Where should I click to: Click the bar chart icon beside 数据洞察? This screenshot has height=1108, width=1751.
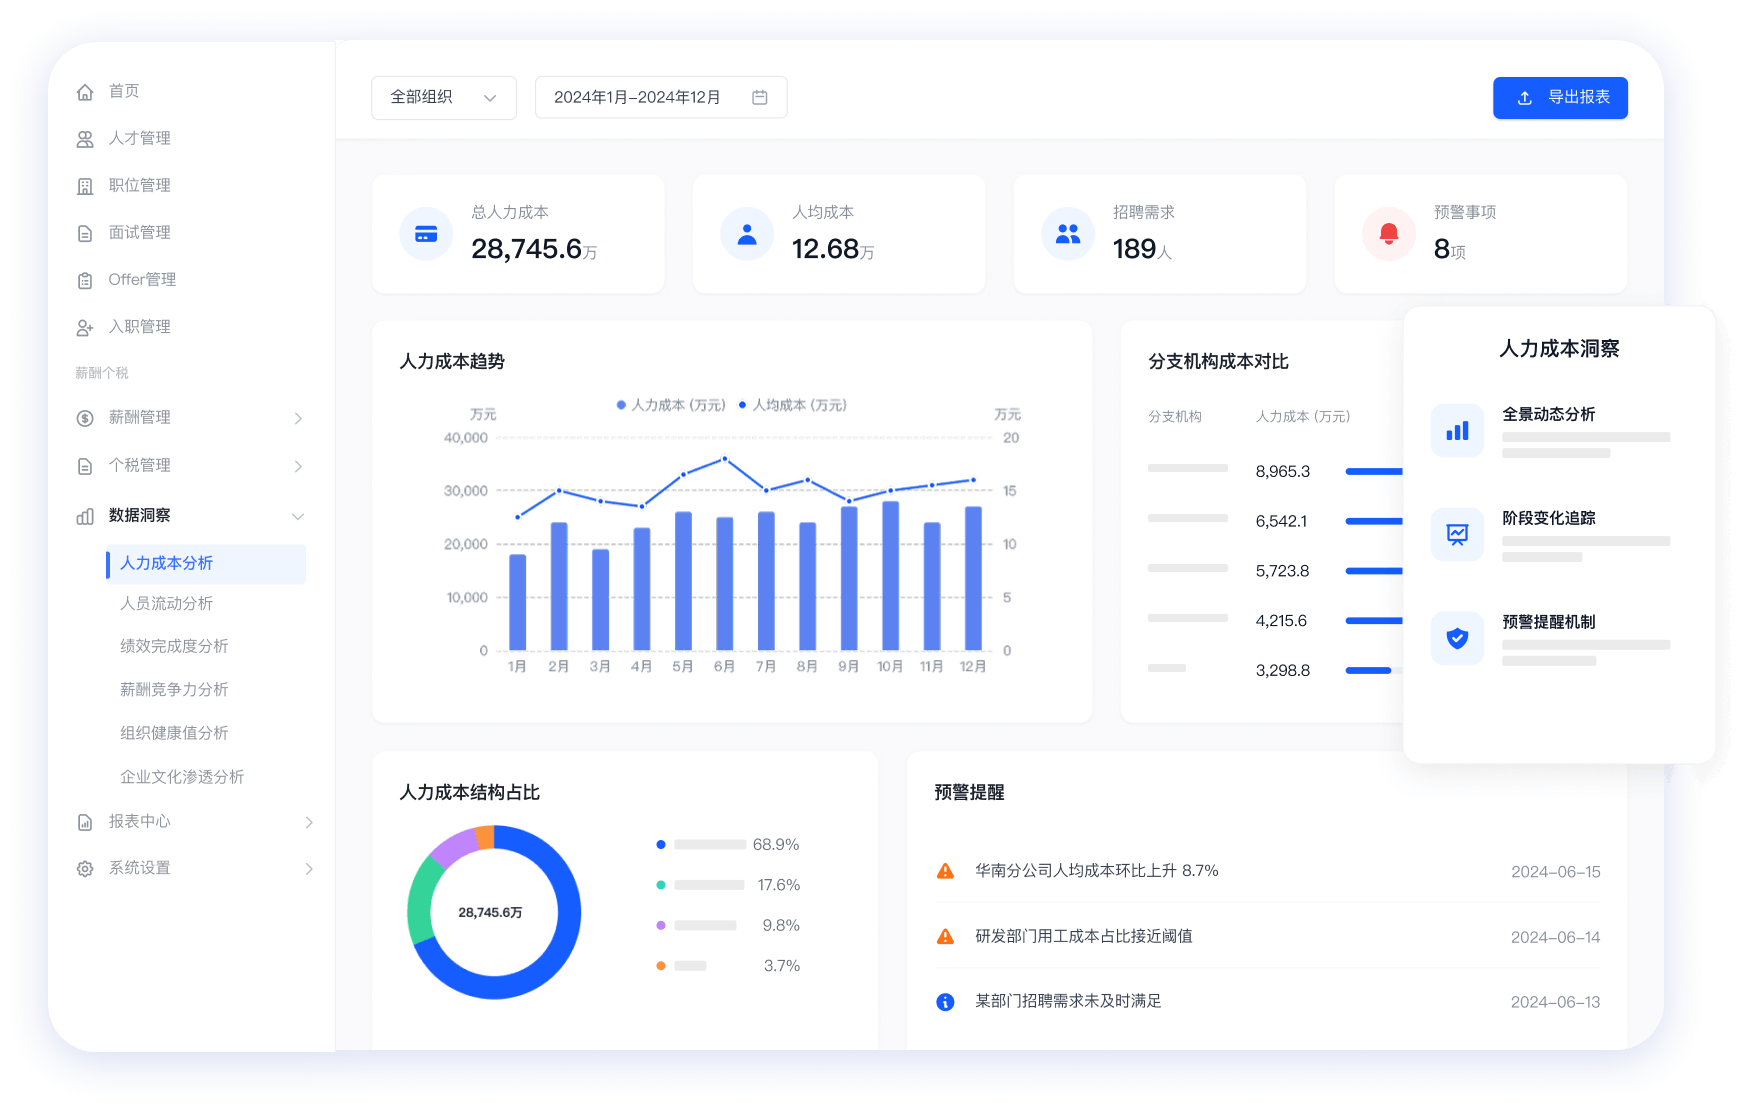pos(85,516)
